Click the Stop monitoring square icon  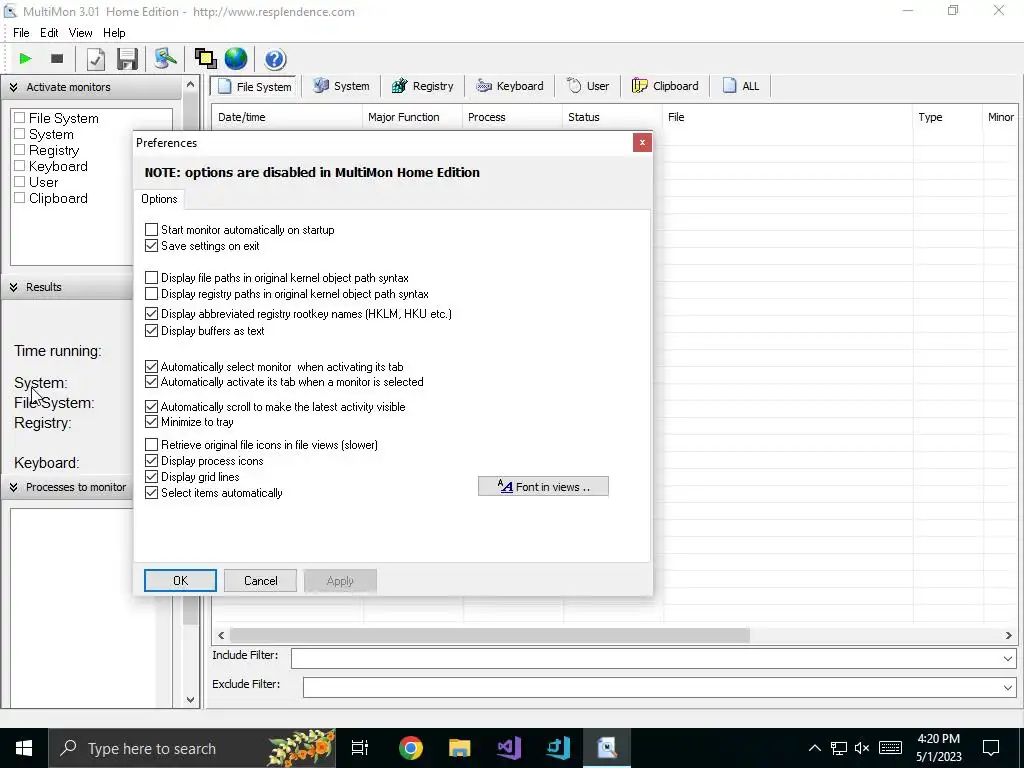pyautogui.click(x=57, y=59)
